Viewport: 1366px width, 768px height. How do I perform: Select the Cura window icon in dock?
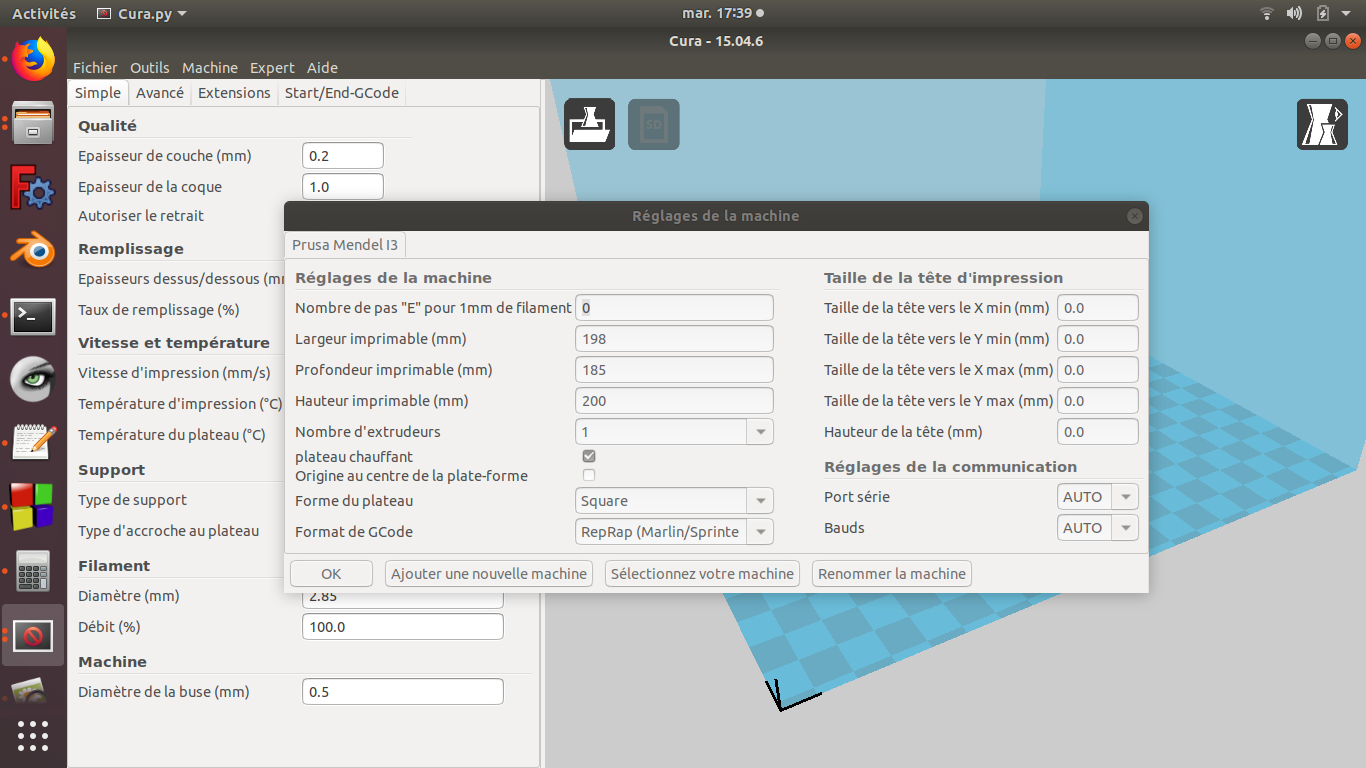click(33, 635)
